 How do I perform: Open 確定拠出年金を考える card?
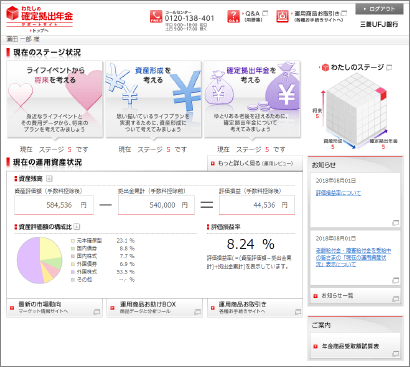pyautogui.click(x=252, y=99)
